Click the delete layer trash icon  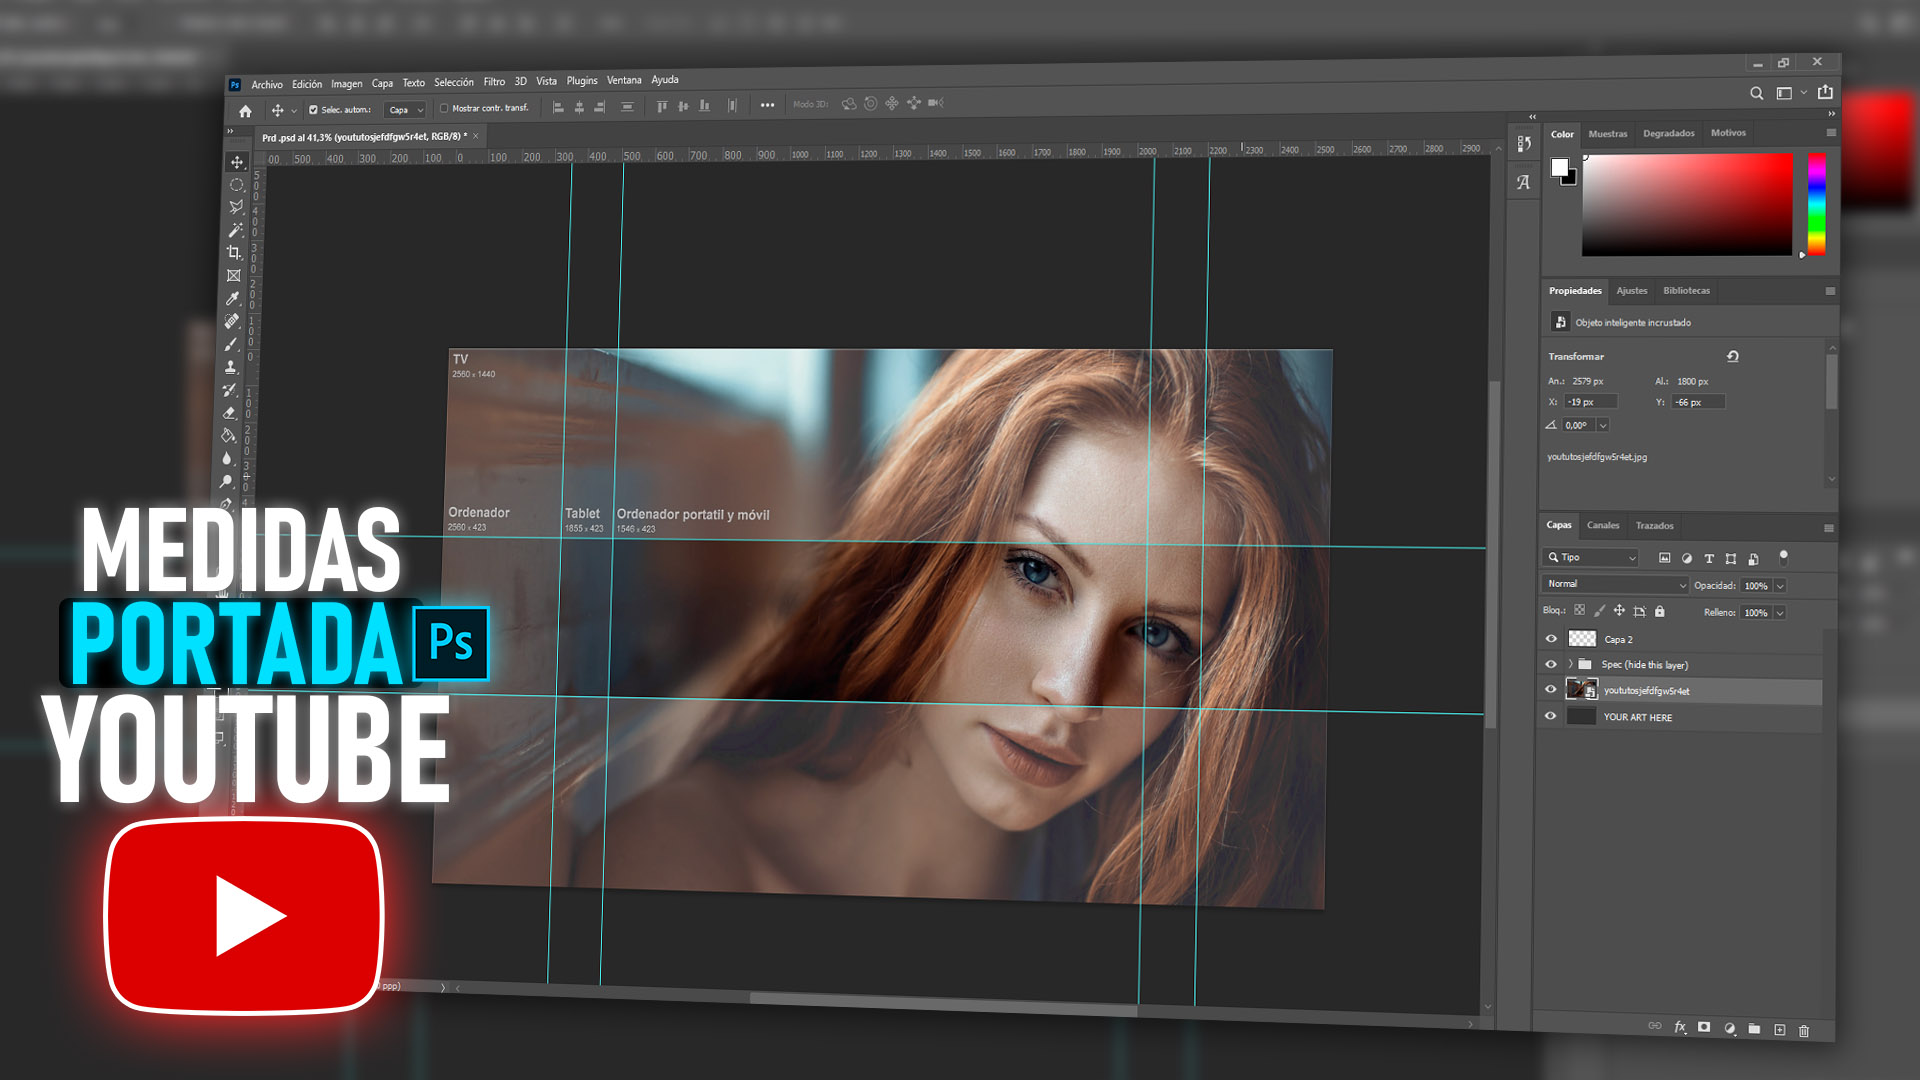(x=1804, y=1031)
